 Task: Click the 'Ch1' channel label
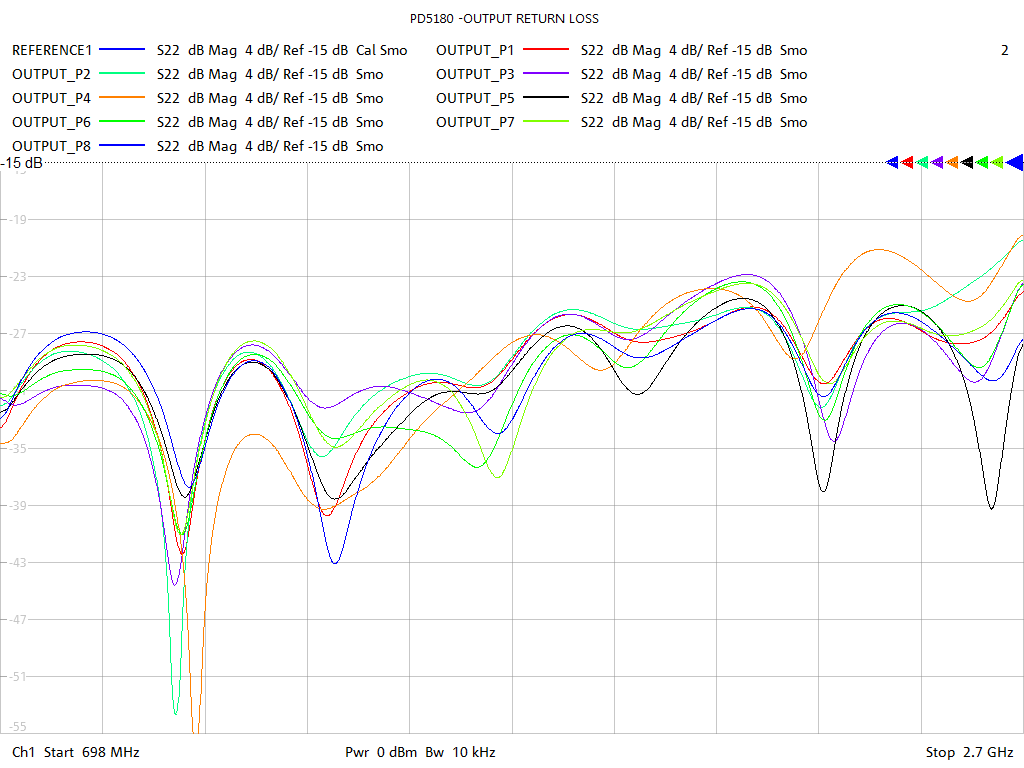(x=24, y=752)
